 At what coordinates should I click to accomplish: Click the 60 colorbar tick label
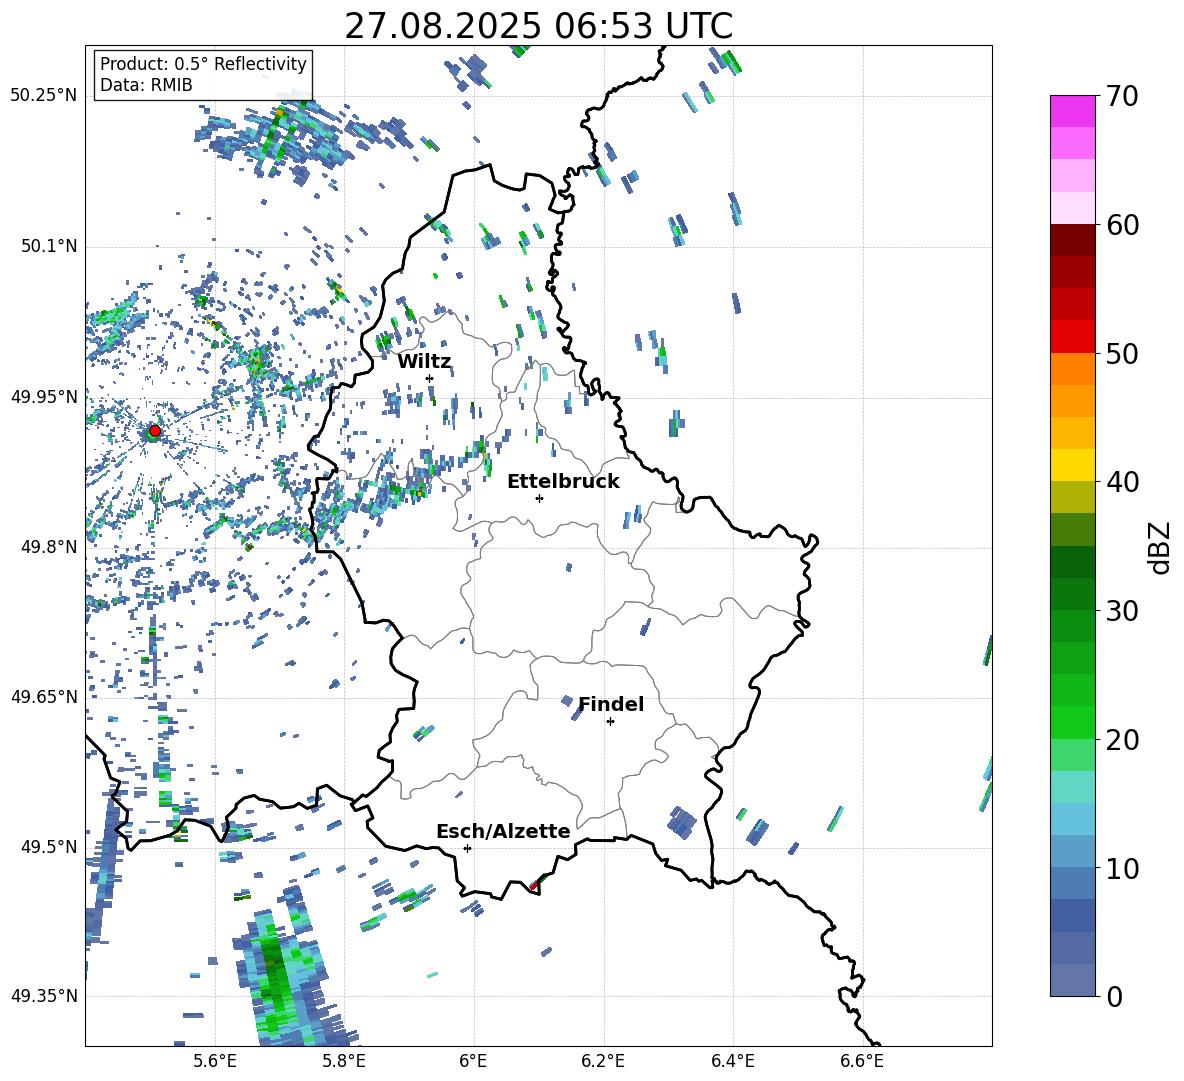pyautogui.click(x=1121, y=225)
